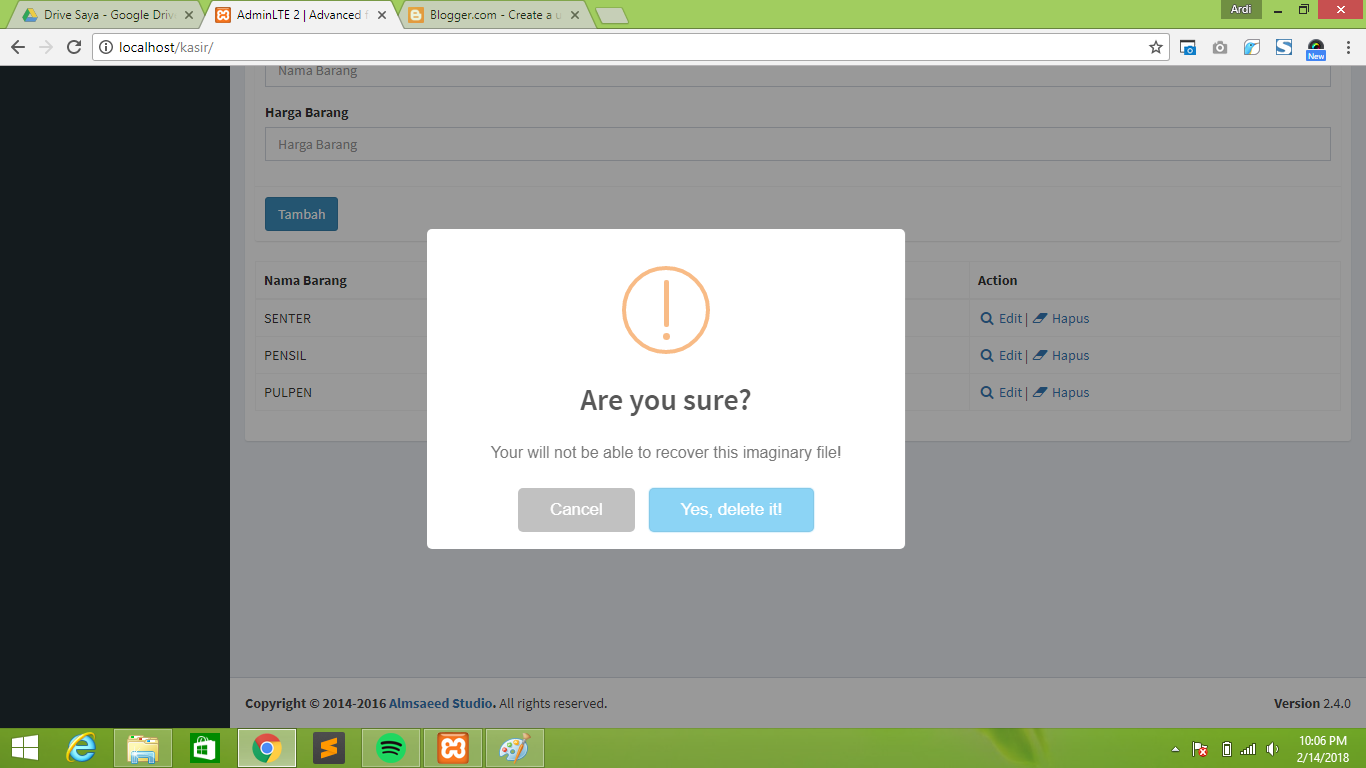Launch Spotify from the taskbar

[x=390, y=747]
